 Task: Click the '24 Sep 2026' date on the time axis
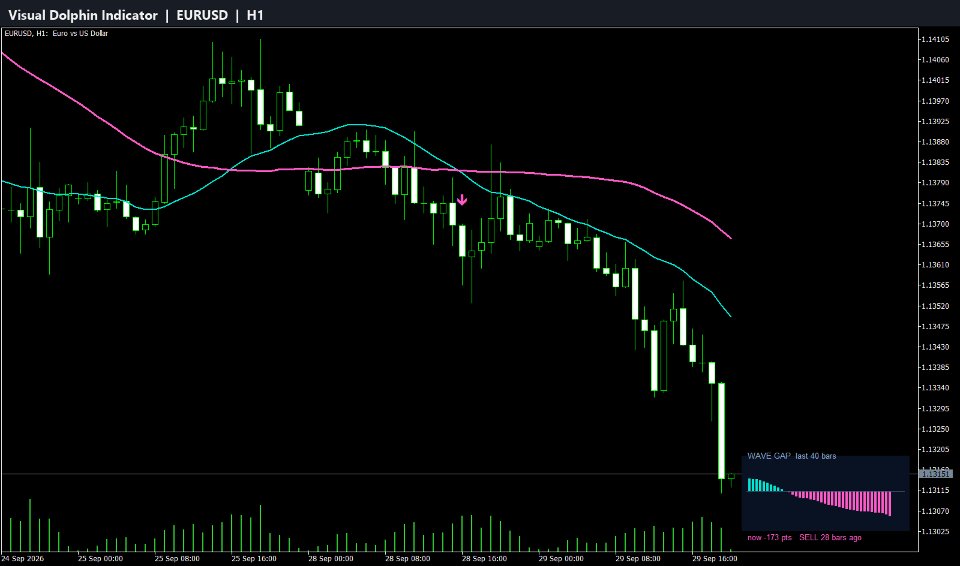[24, 559]
